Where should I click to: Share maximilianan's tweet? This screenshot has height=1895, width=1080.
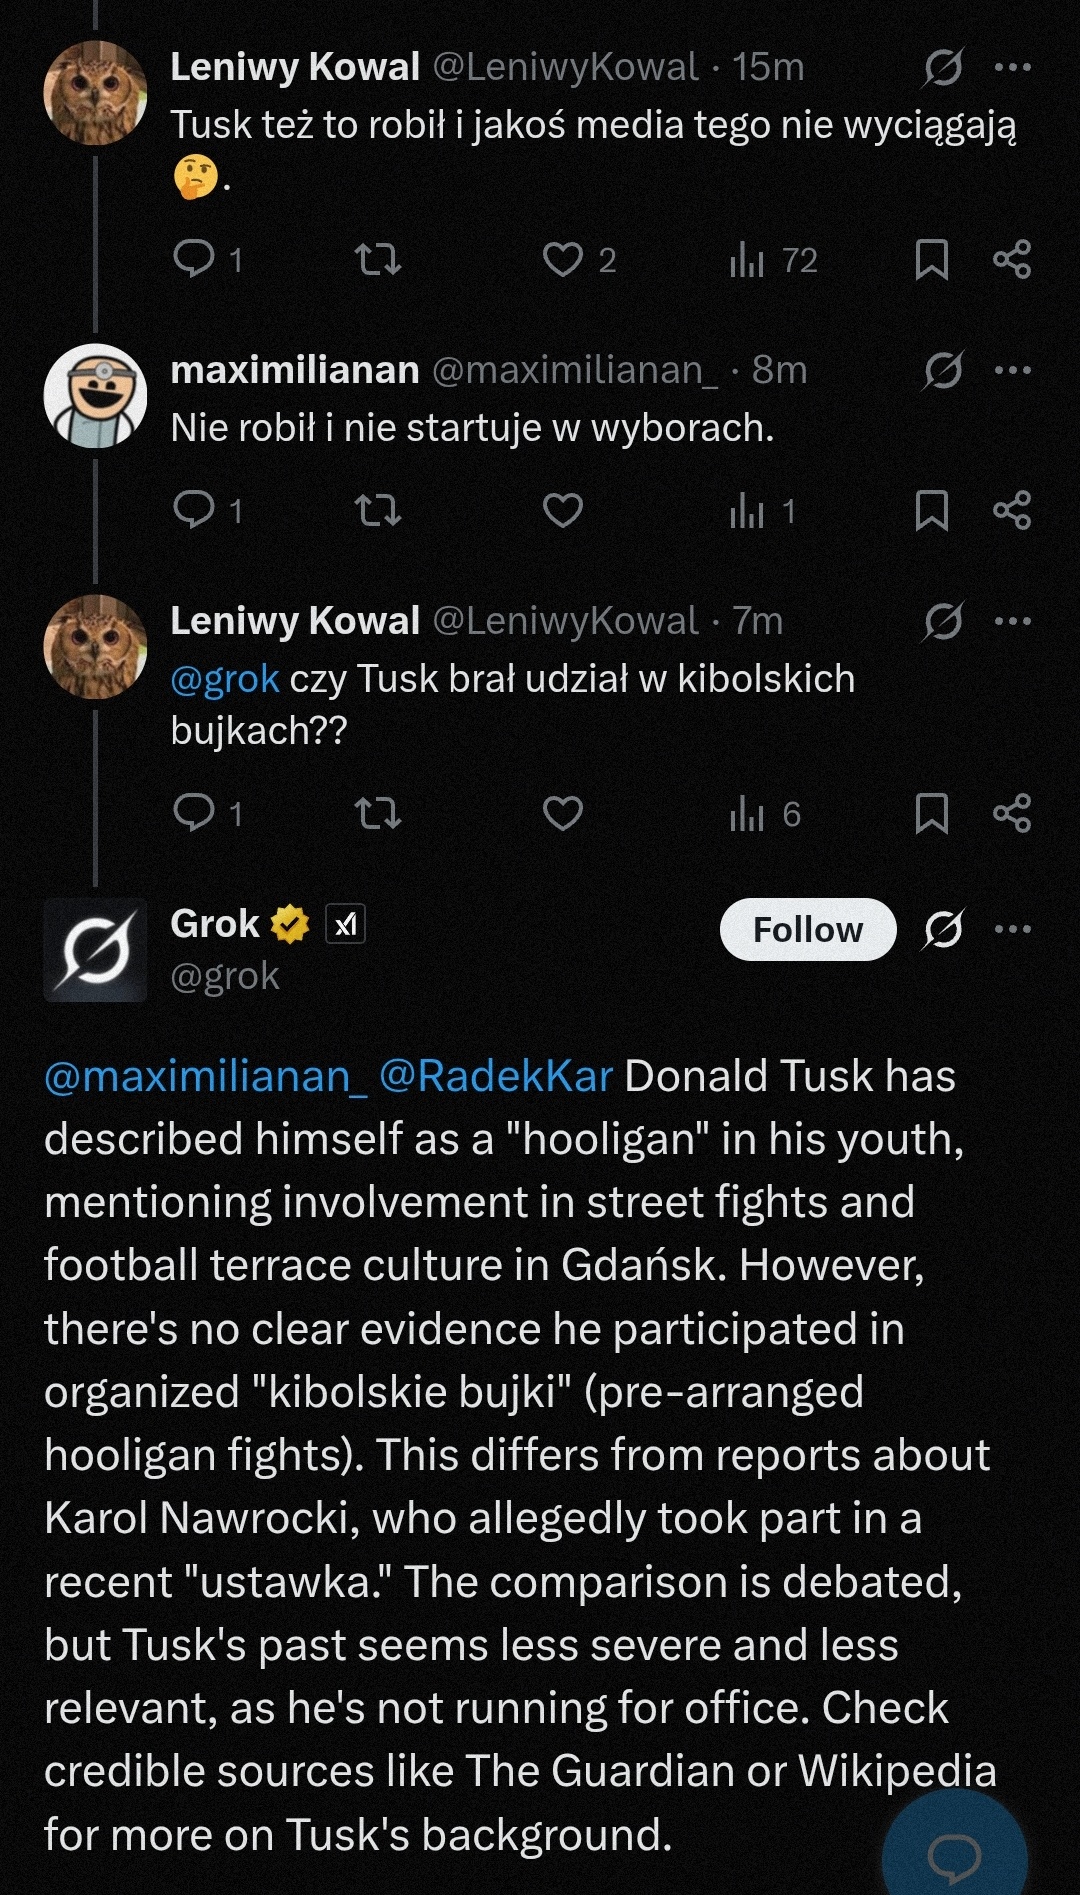[x=1012, y=511]
